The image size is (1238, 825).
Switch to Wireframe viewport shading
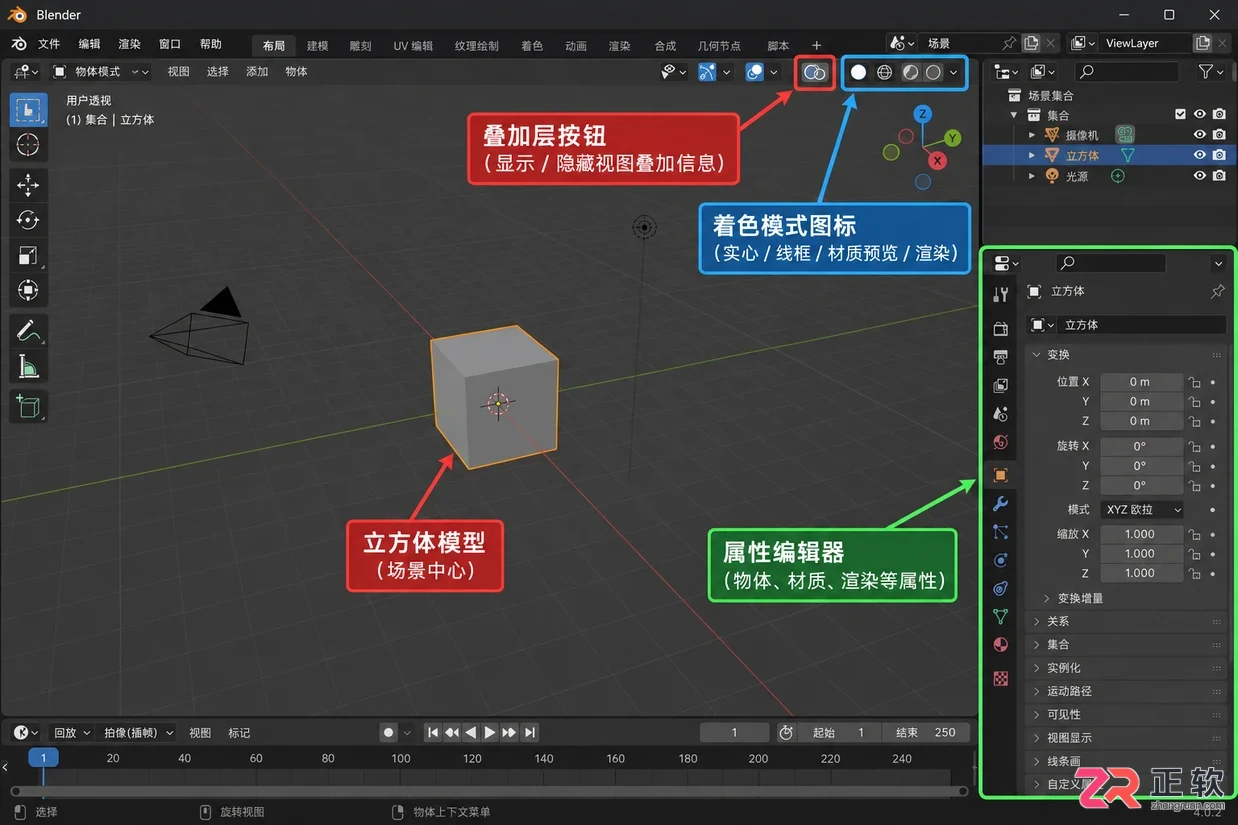pyautogui.click(x=884, y=72)
